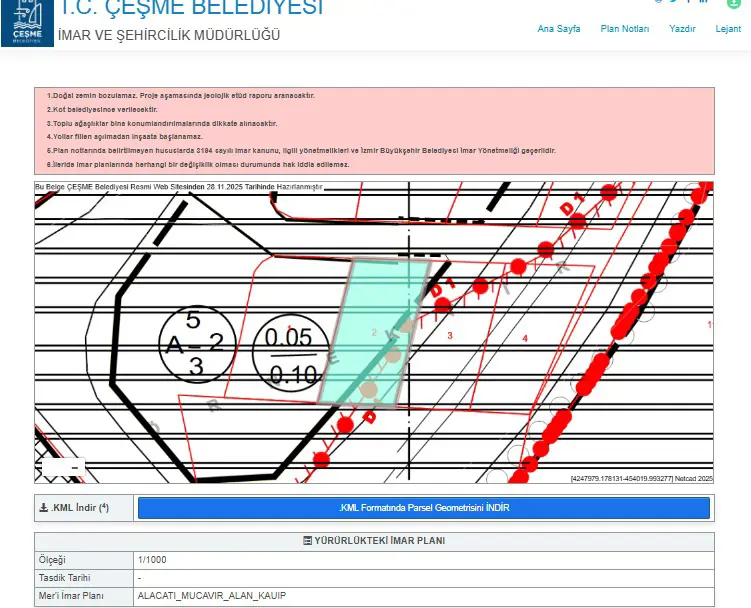Screen dimensions: 751x608
Task: Open the Ana Sayfa menu item
Action: pos(558,29)
